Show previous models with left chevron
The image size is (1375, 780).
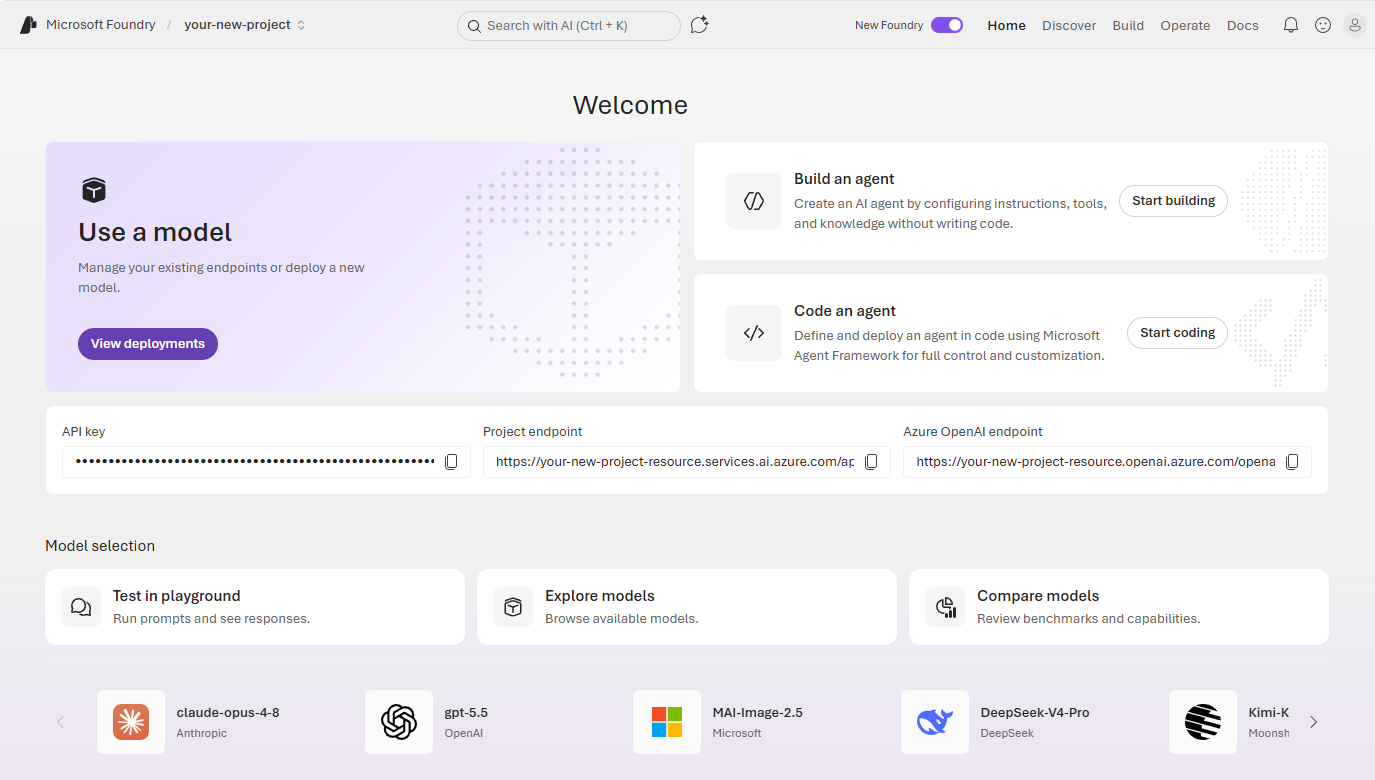point(60,722)
